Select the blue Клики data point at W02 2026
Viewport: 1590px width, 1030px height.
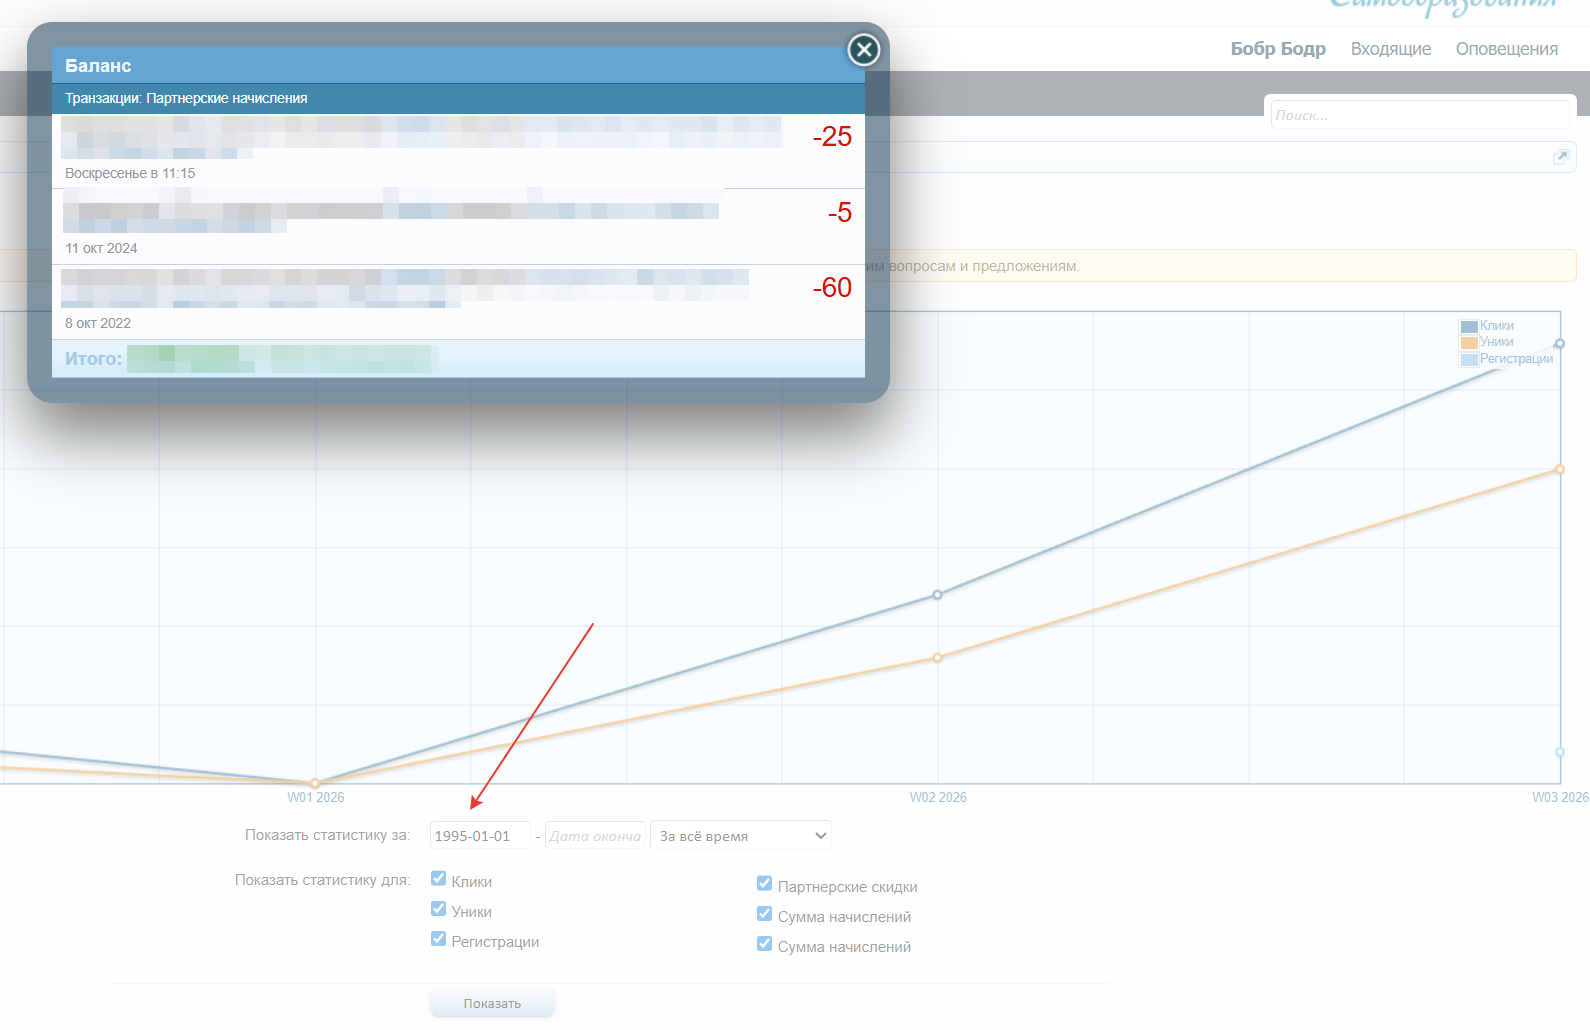pos(937,595)
